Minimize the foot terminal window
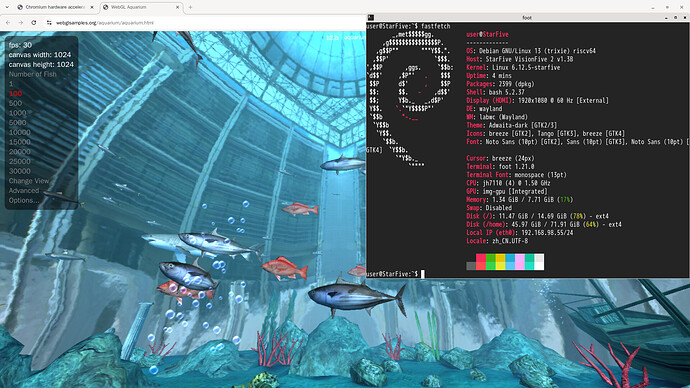Screen dimensions: 690x388 666,18
